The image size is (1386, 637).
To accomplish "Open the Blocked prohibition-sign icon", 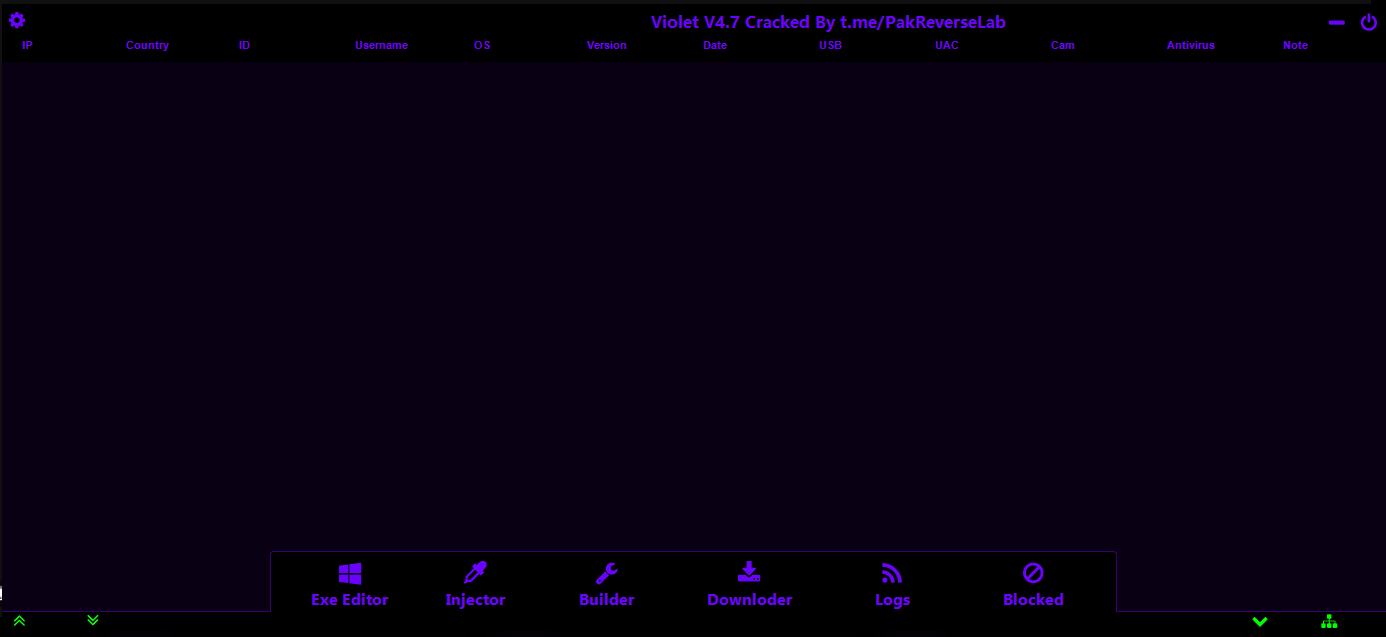I will 1033,573.
